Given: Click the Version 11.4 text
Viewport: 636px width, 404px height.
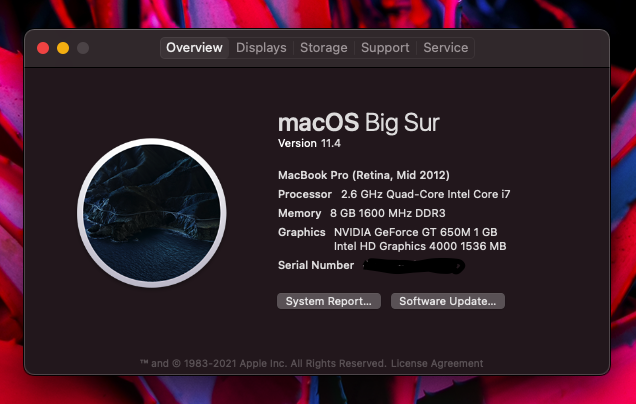Looking at the screenshot, I should 309,144.
